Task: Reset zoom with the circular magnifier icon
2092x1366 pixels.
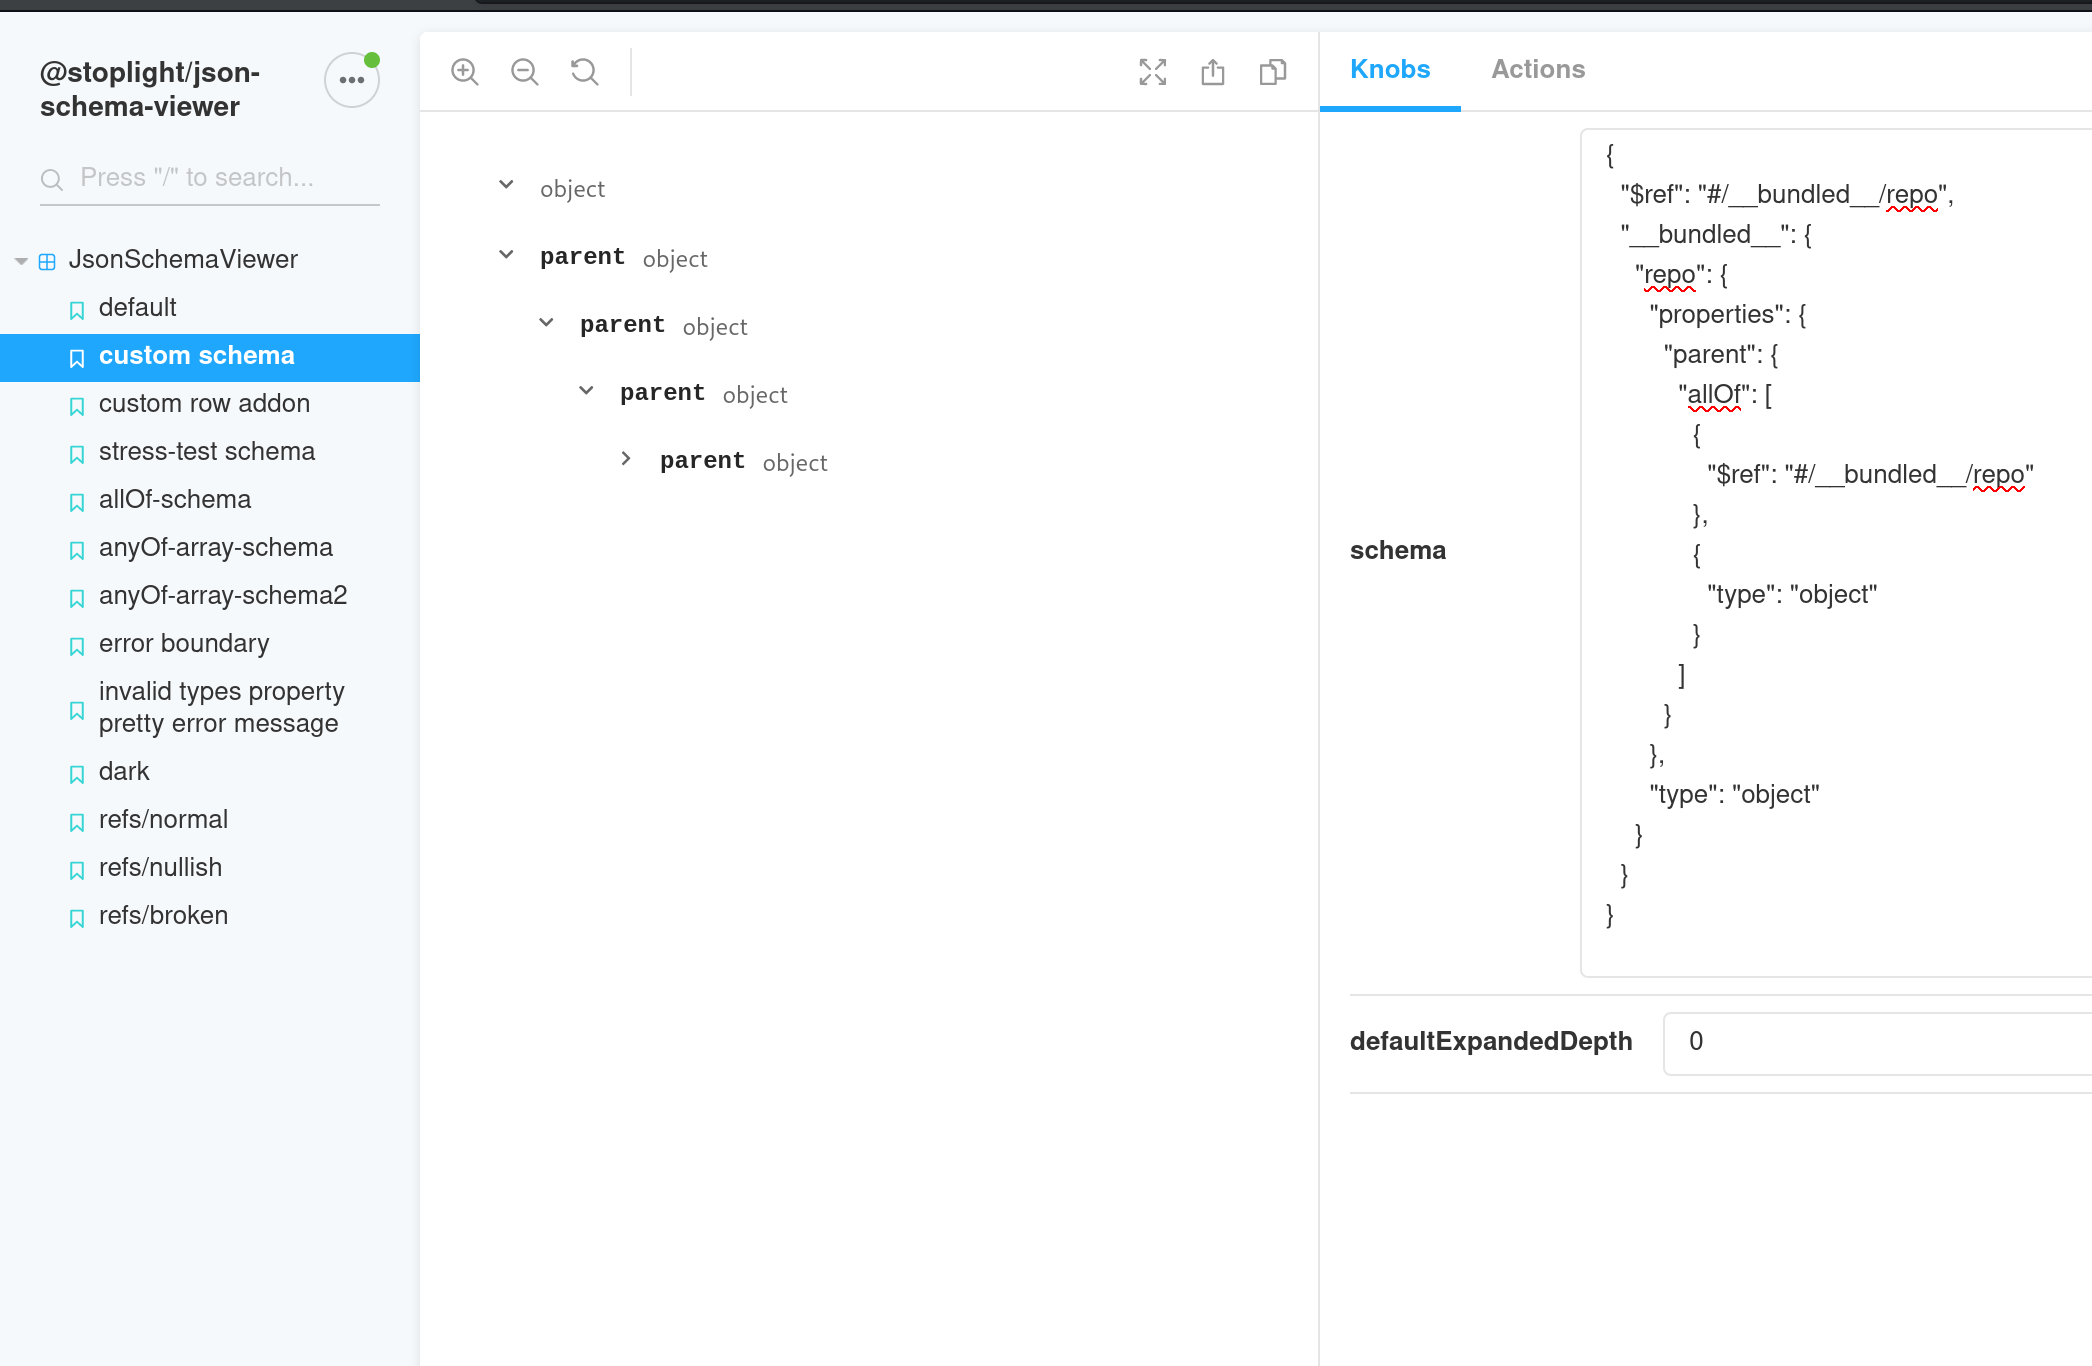Action: point(585,72)
